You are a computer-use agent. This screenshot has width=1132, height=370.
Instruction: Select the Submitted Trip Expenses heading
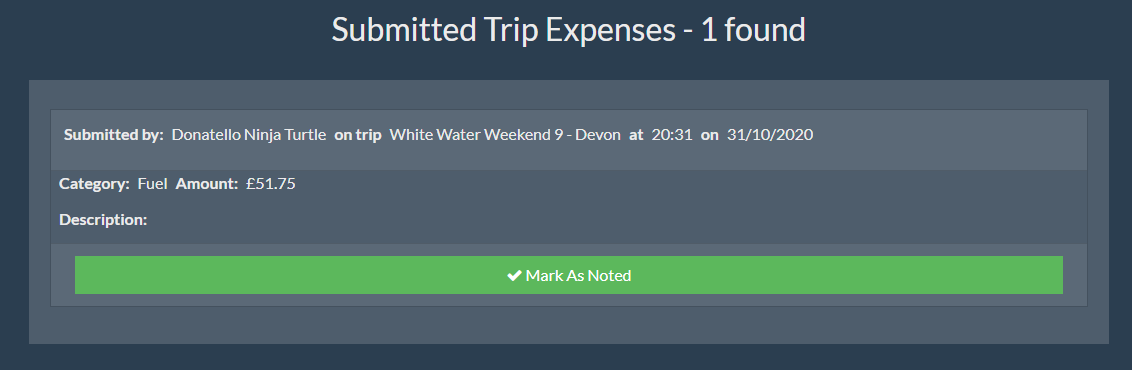pos(569,30)
